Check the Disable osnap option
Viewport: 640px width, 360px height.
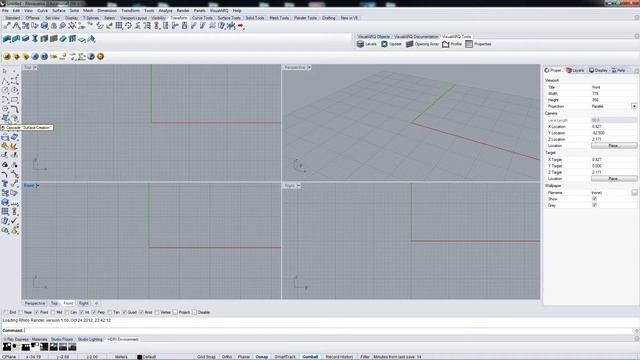[x=194, y=312]
